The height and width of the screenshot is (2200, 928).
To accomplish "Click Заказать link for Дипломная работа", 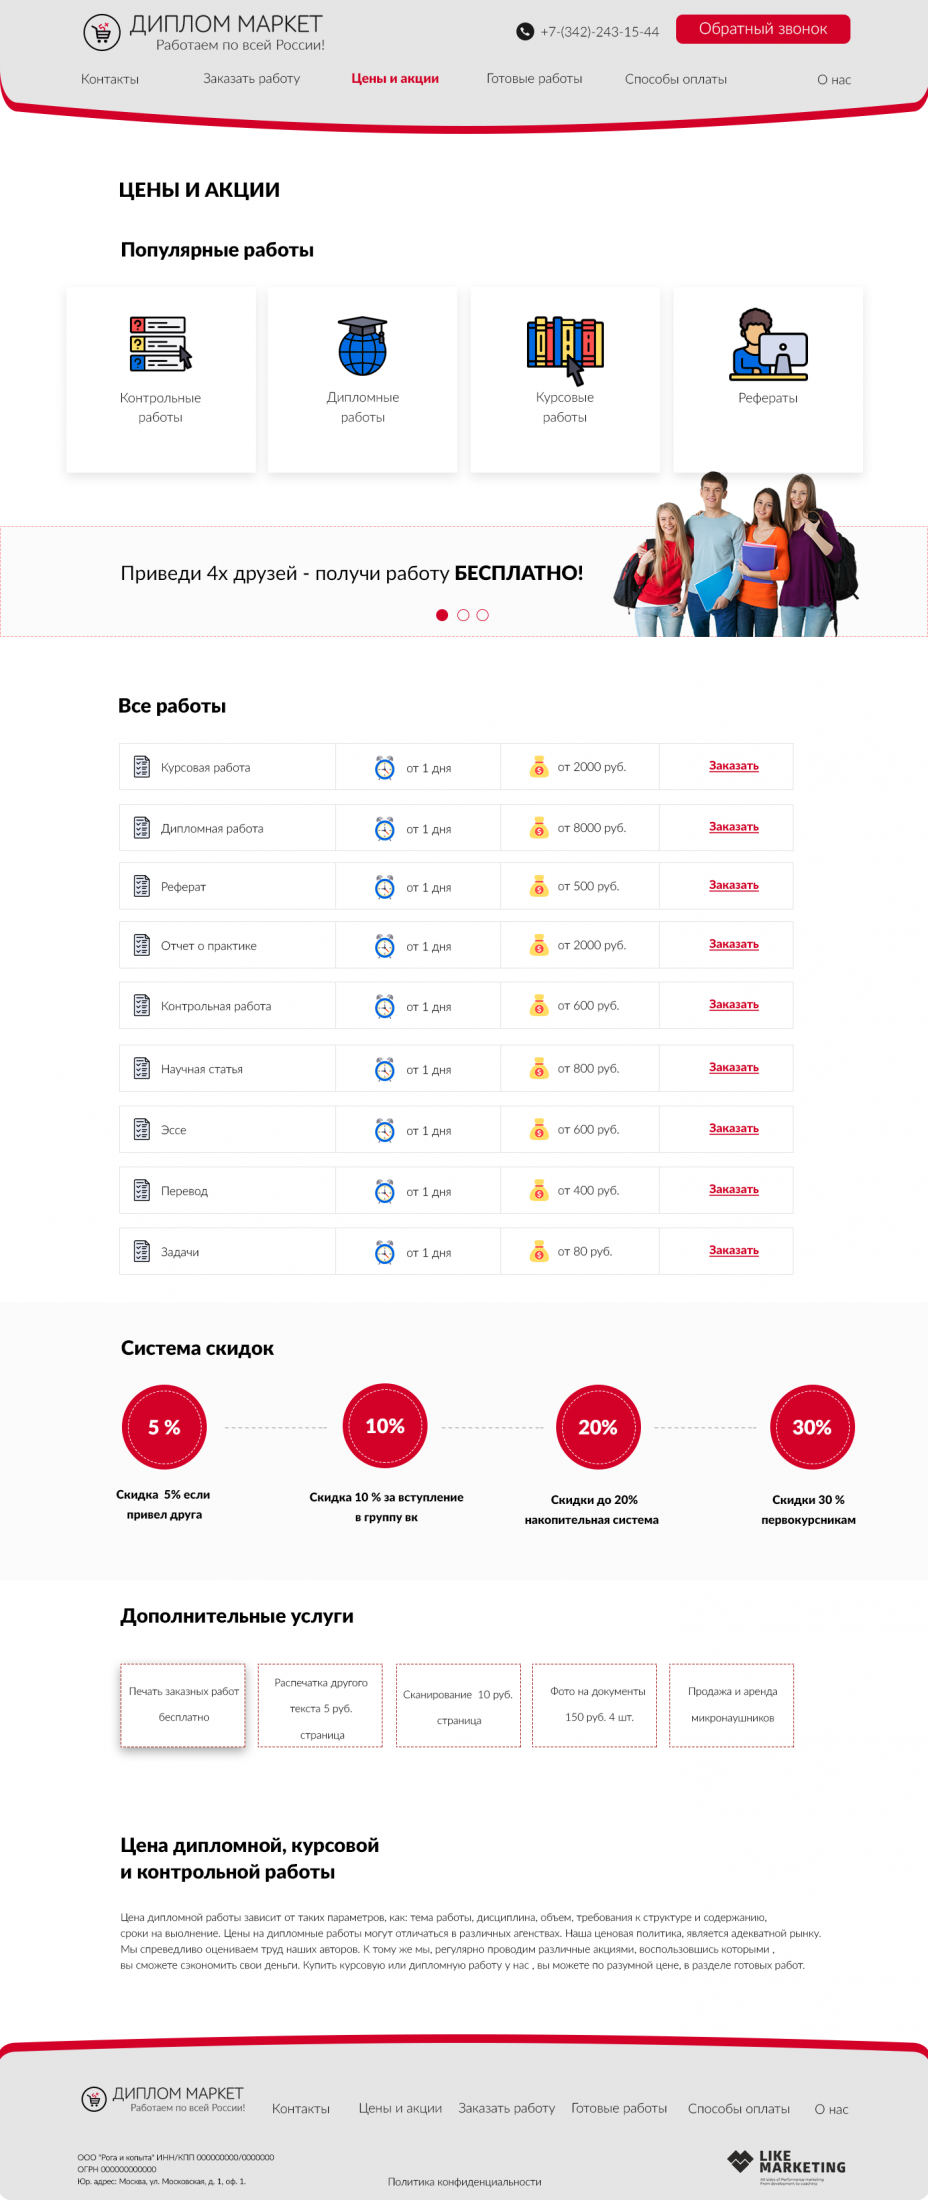I will click(734, 827).
